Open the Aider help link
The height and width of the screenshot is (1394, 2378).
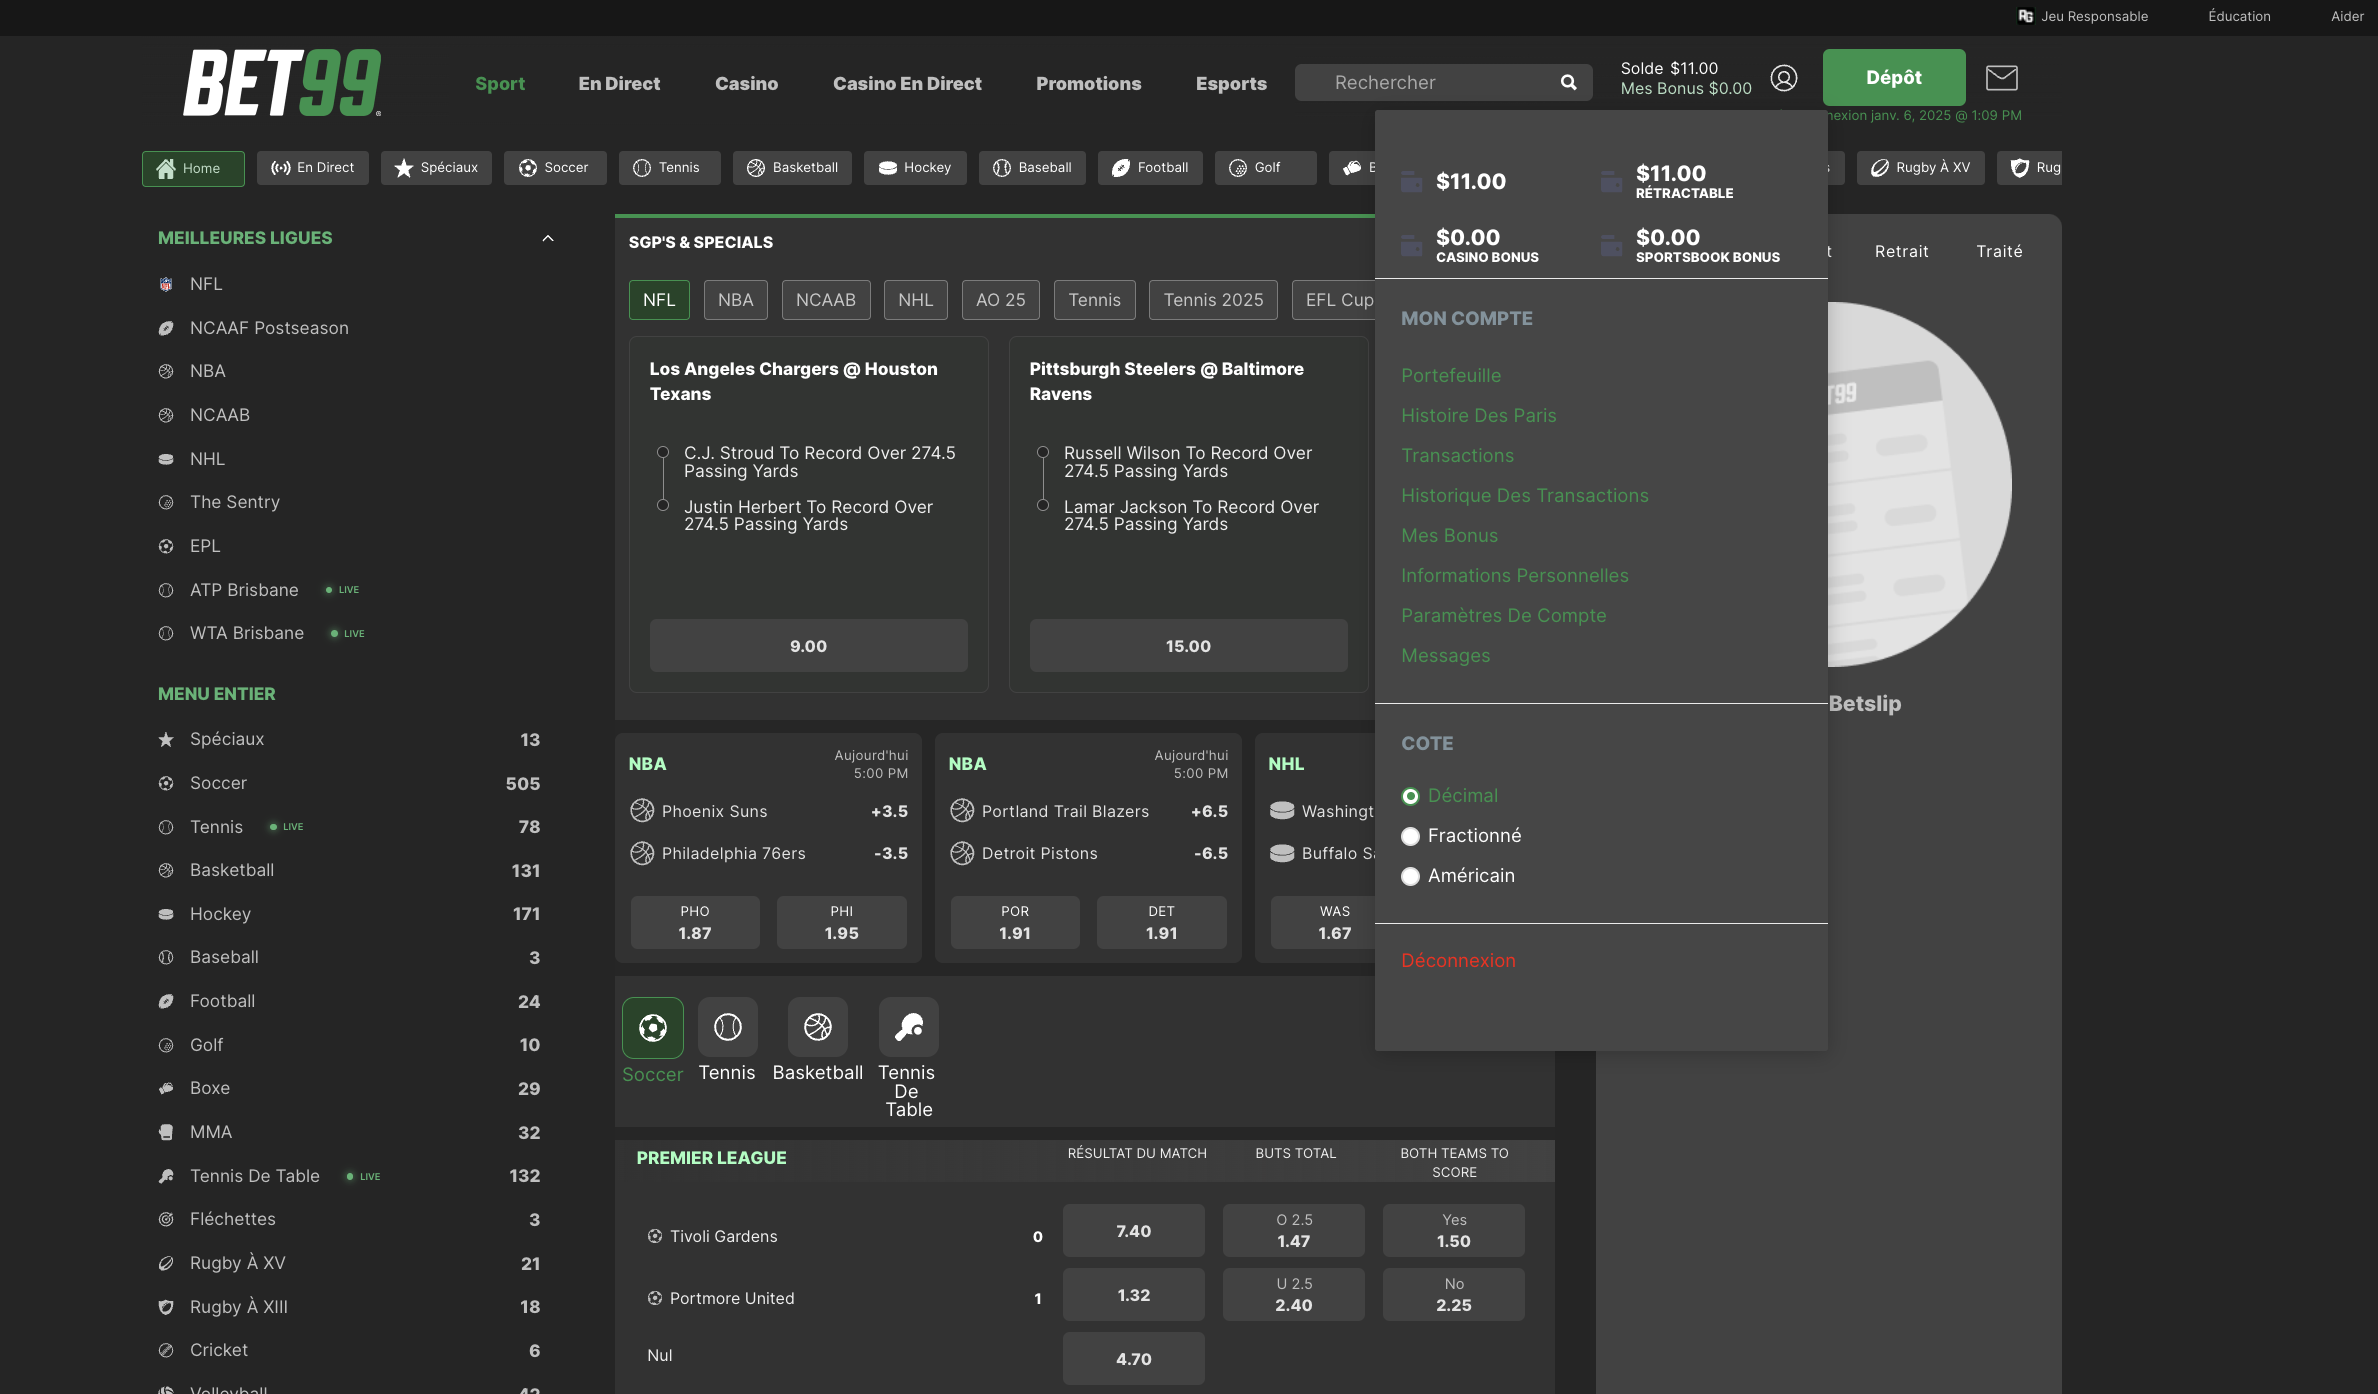click(2347, 16)
